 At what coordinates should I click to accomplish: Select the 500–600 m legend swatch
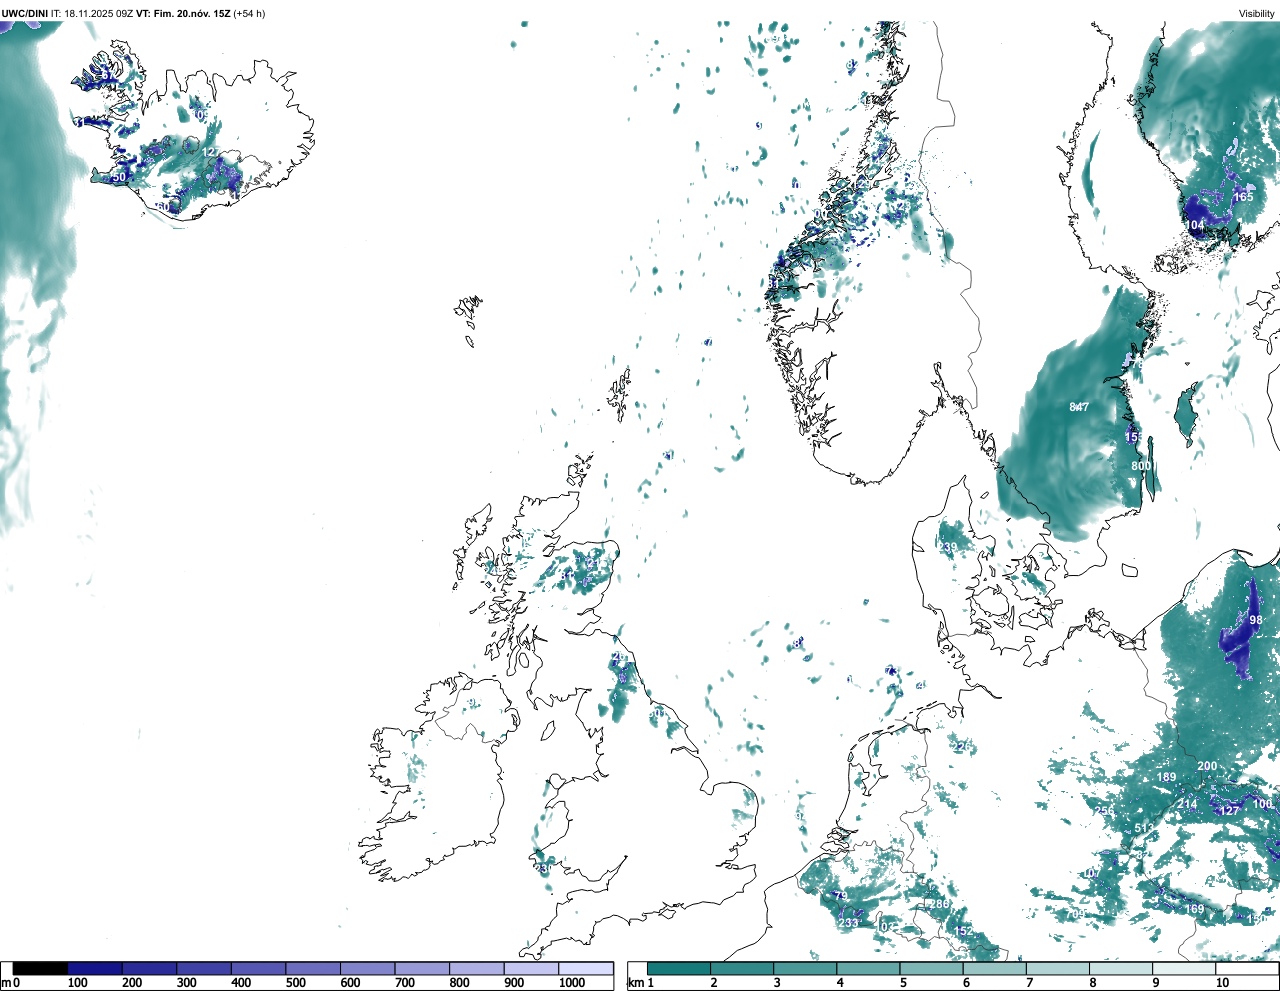coord(313,969)
